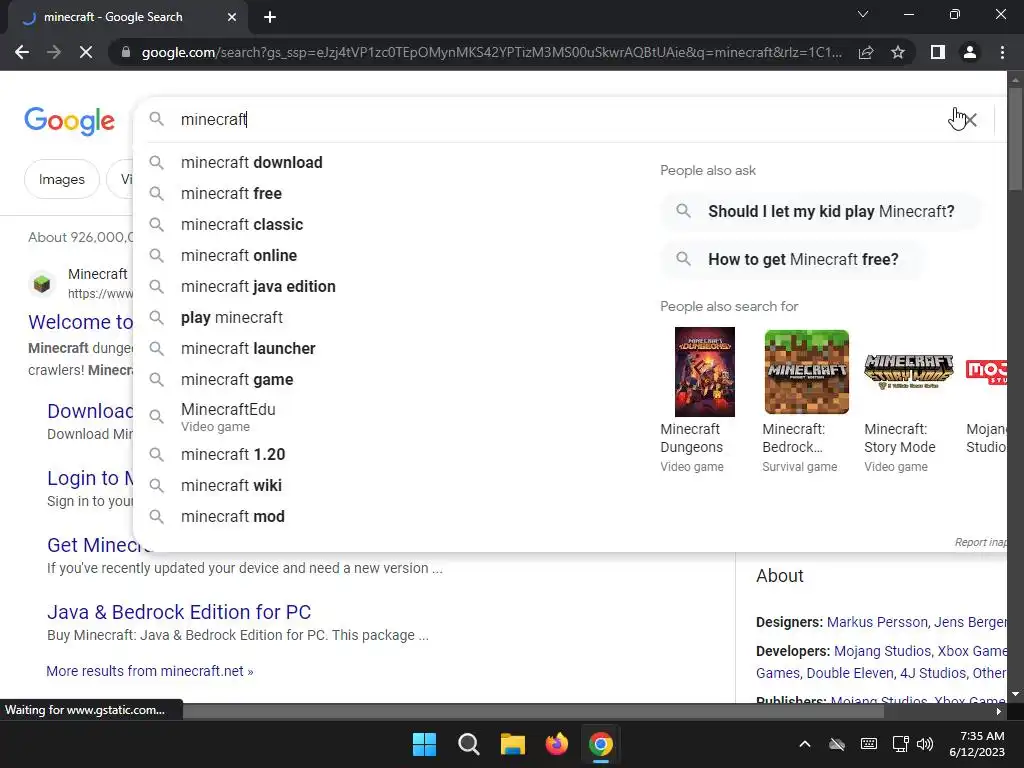Viewport: 1024px width, 768px height.
Task: Choose the minecraft 1.20 suggestion
Action: coord(233,455)
